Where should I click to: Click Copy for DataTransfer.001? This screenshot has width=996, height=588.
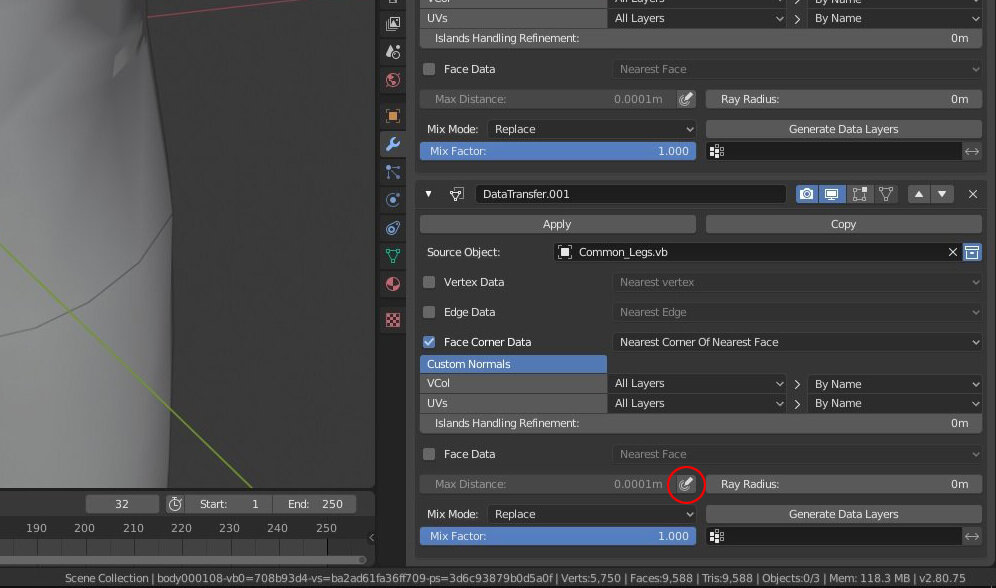click(x=844, y=224)
